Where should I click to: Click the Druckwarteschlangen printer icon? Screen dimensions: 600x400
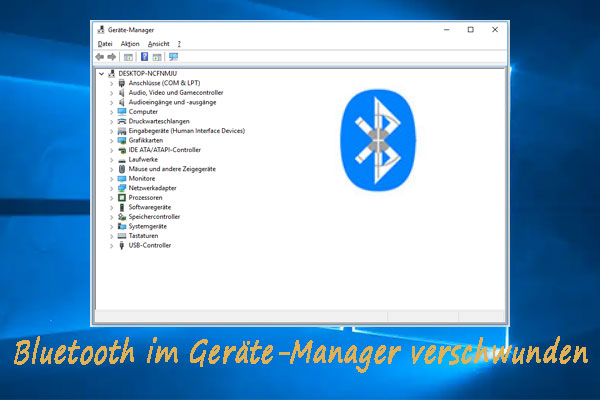(x=122, y=121)
